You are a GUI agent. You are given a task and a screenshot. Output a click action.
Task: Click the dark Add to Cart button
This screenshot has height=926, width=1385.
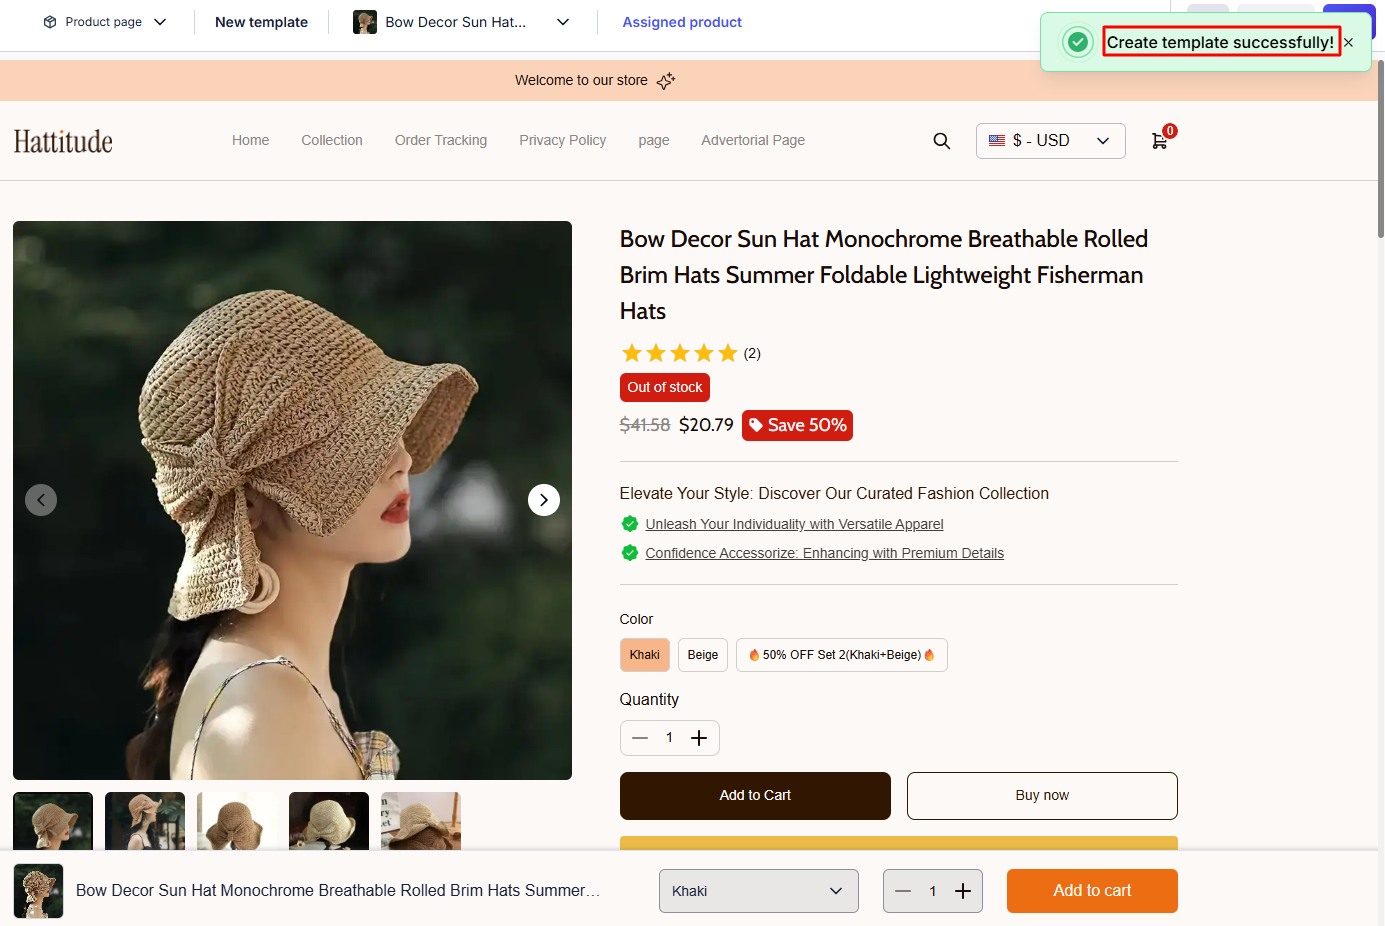[x=755, y=796]
